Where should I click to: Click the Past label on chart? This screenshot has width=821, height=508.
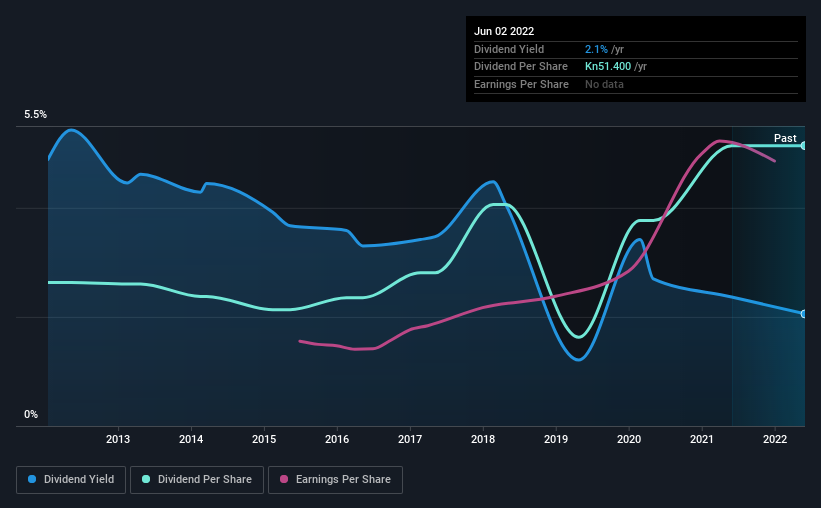point(785,138)
